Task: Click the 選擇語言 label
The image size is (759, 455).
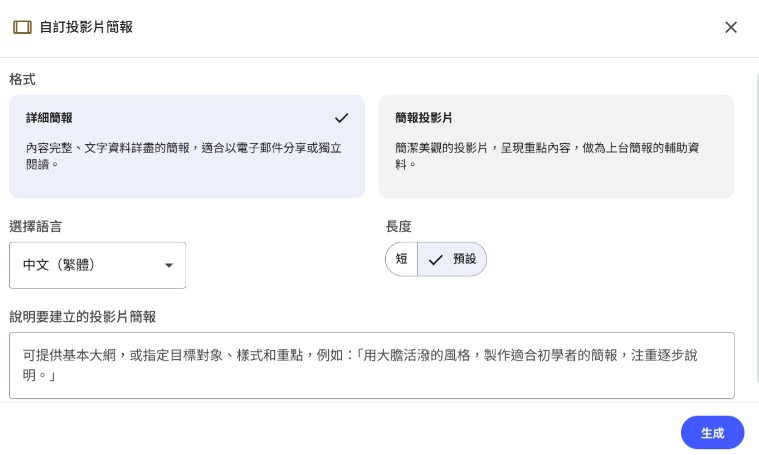Action: click(35, 226)
